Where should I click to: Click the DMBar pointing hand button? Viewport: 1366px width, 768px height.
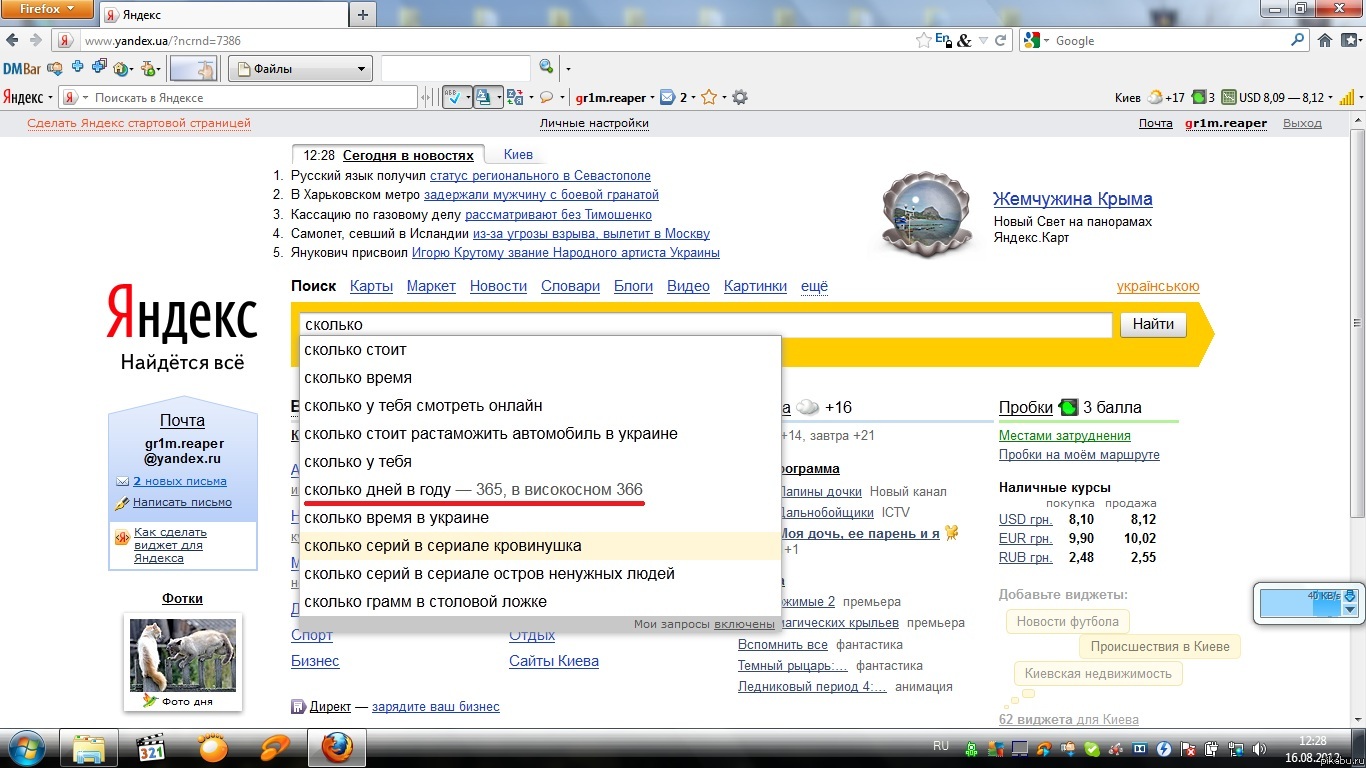(x=194, y=69)
